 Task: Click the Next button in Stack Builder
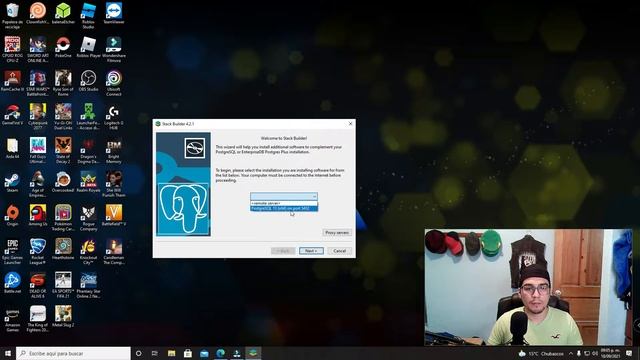tap(311, 251)
